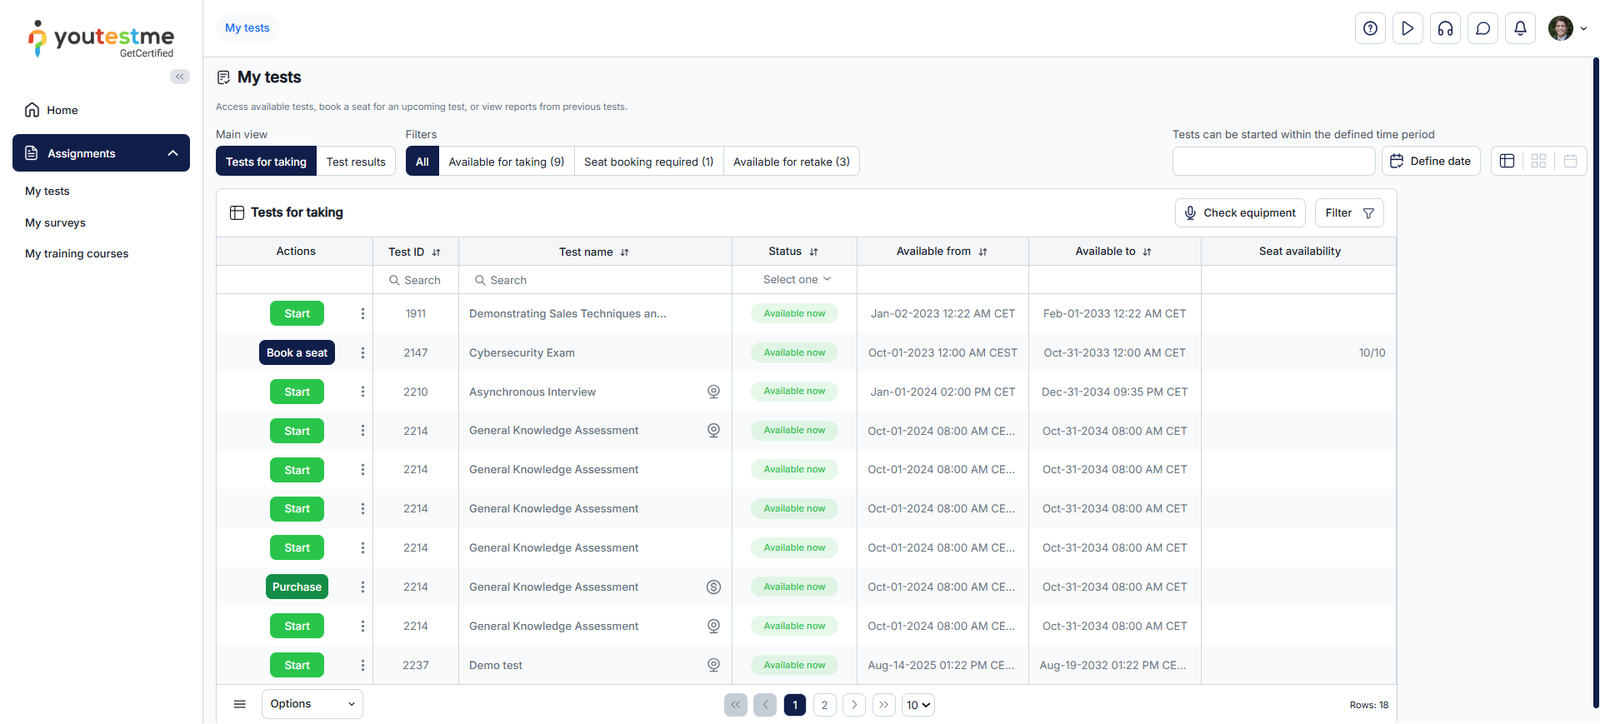This screenshot has width=1600, height=724.
Task: Open the Status Select one dropdown
Action: pos(796,280)
